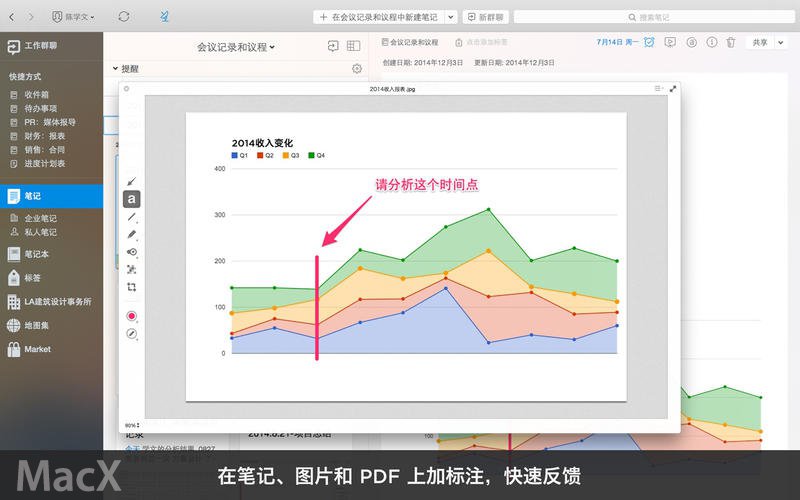Open the line thickness picker
Viewport: 800px width, 500px height.
click(132, 334)
